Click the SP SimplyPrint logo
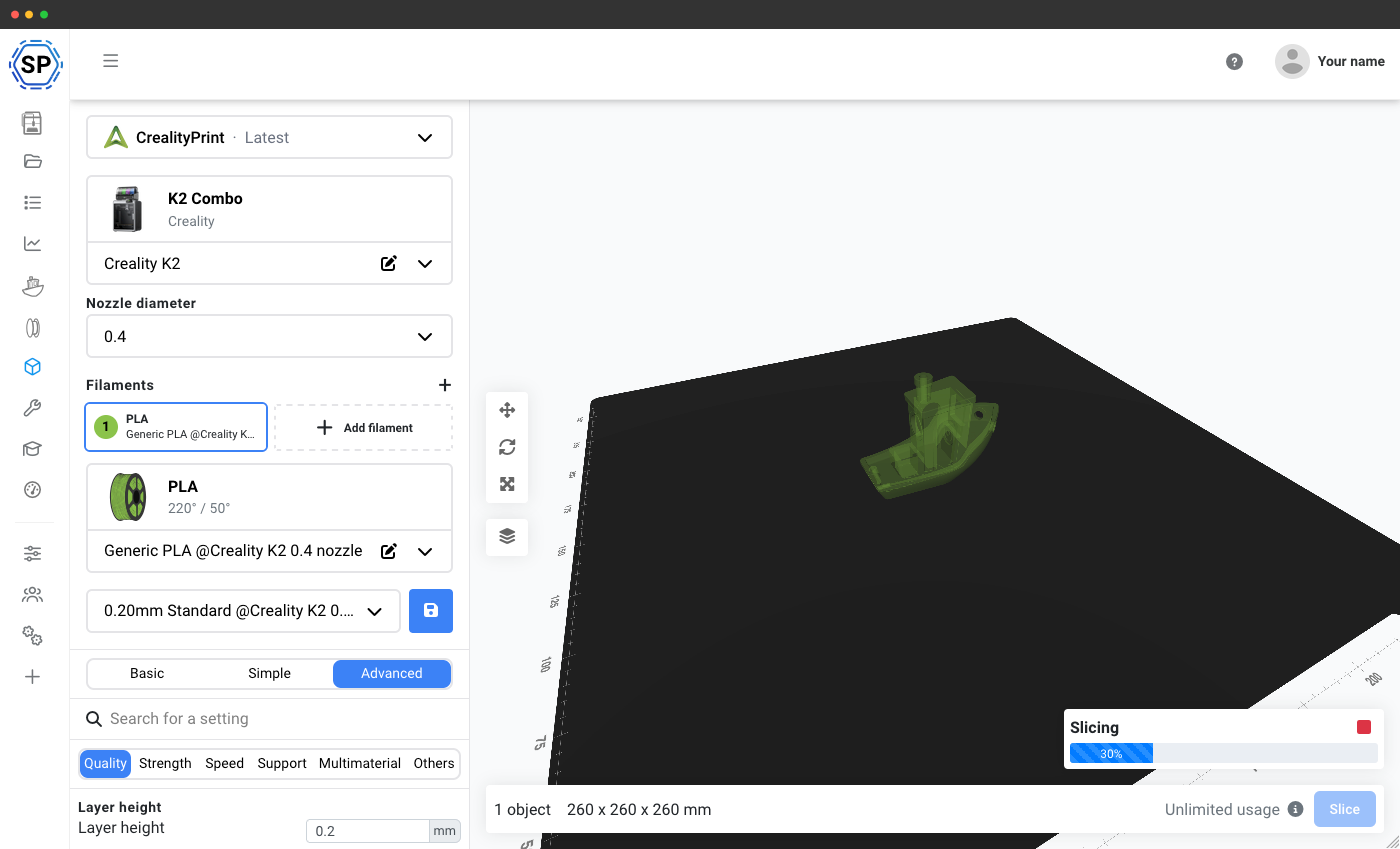This screenshot has height=849, width=1400. tap(35, 65)
